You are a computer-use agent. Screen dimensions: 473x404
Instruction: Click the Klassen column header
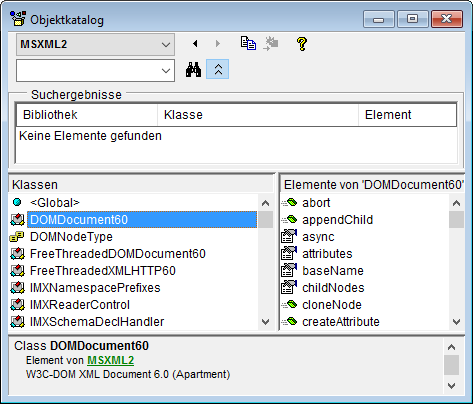coord(141,184)
